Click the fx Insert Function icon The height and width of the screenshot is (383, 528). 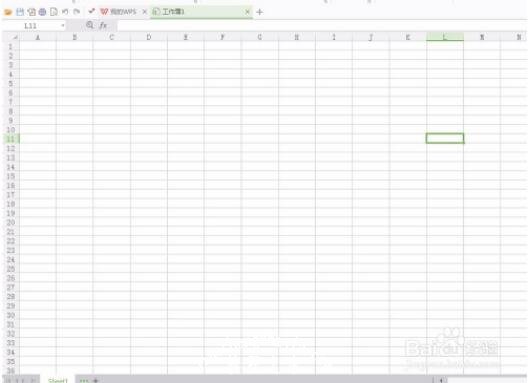click(103, 25)
